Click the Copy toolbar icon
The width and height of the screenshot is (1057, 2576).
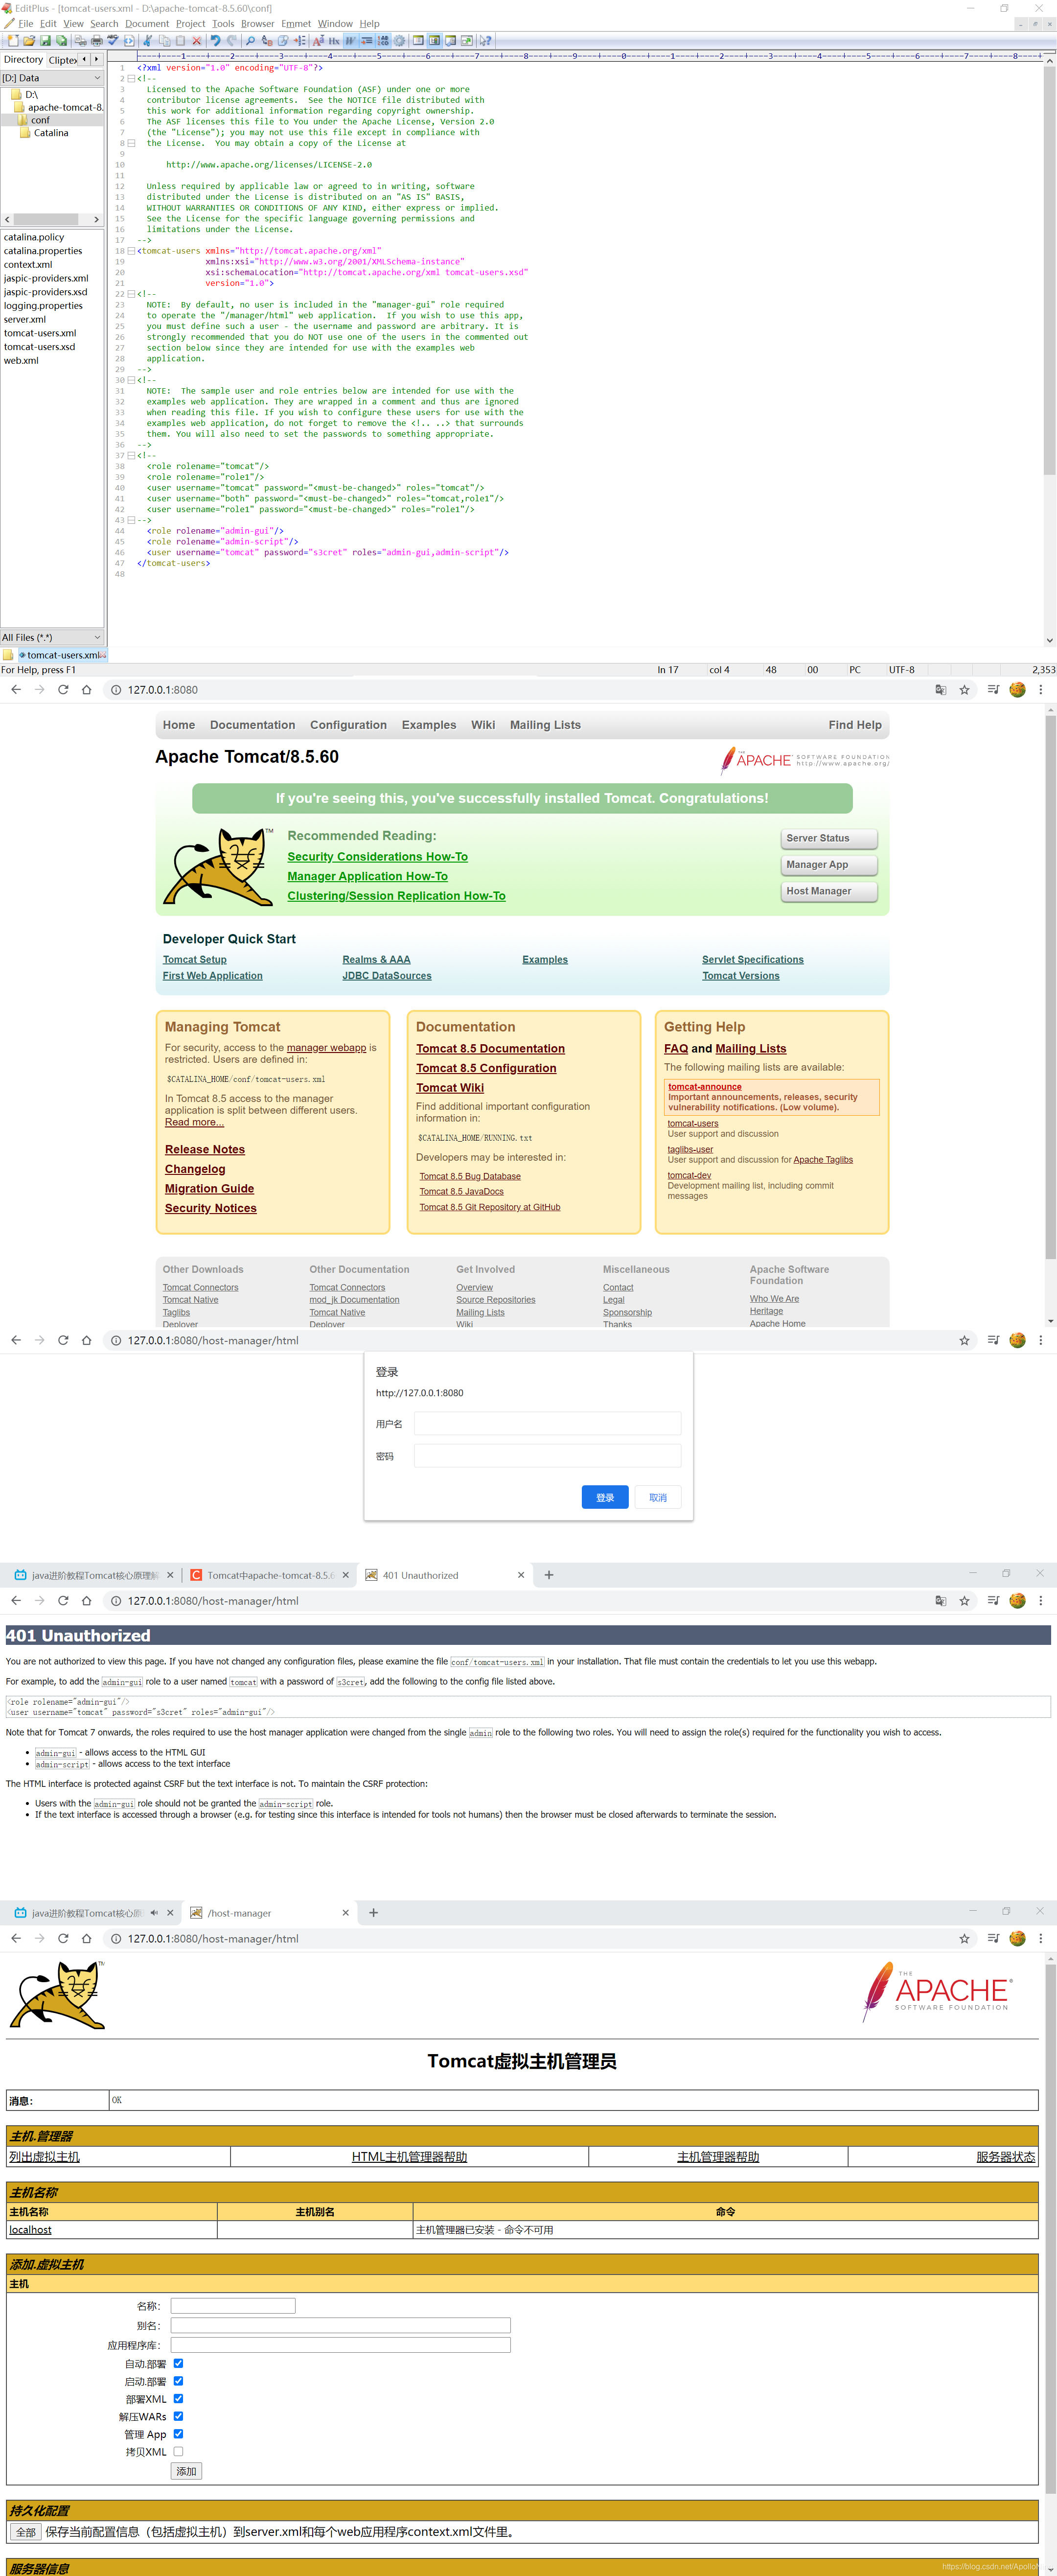tap(164, 41)
